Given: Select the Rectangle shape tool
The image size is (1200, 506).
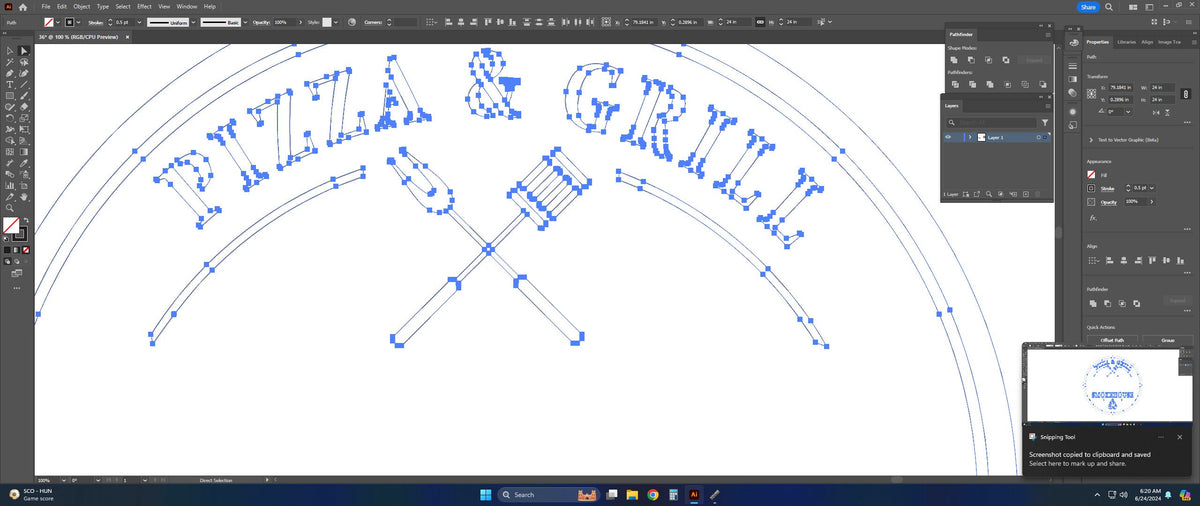Looking at the screenshot, I should (x=10, y=95).
